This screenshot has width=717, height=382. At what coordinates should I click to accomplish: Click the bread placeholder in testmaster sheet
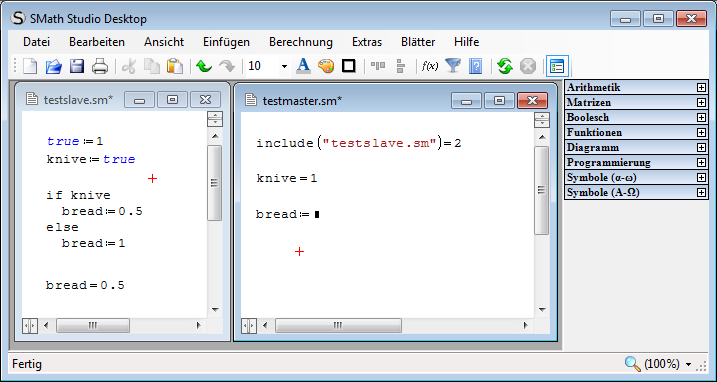(x=317, y=214)
